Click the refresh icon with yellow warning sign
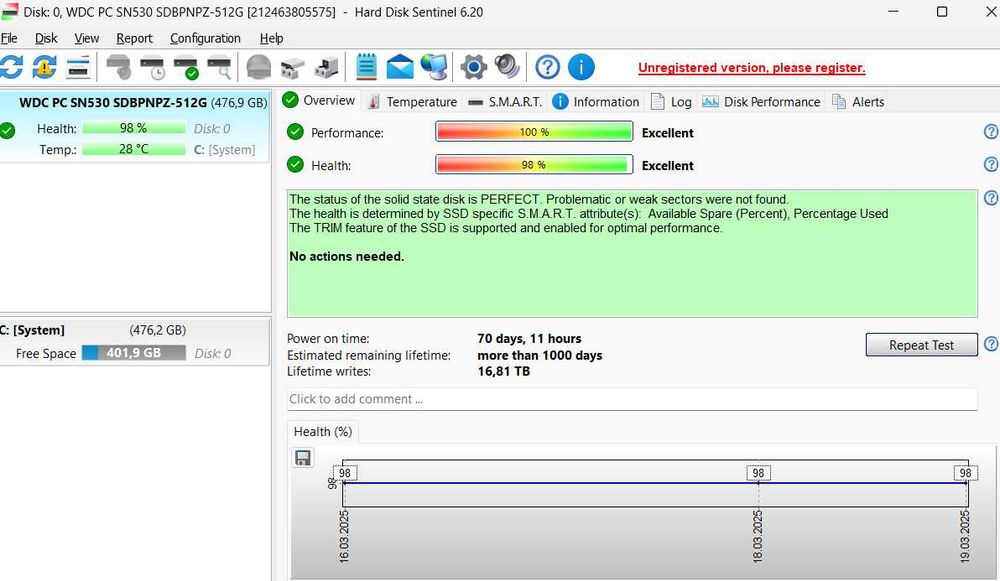Image resolution: width=1000 pixels, height=581 pixels. point(44,67)
